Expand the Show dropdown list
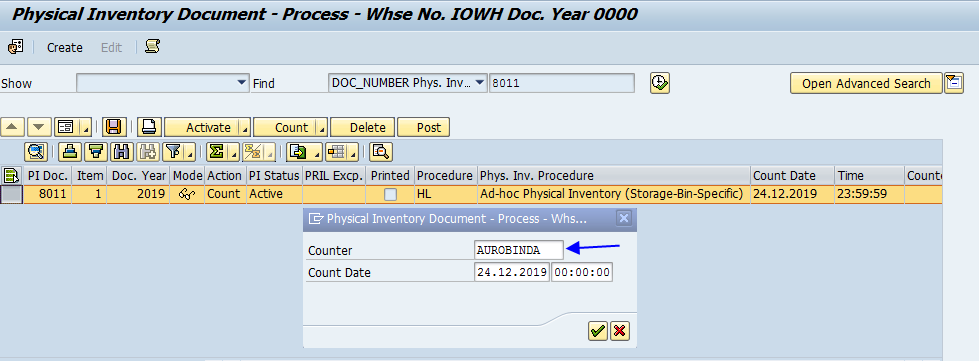 pos(242,83)
